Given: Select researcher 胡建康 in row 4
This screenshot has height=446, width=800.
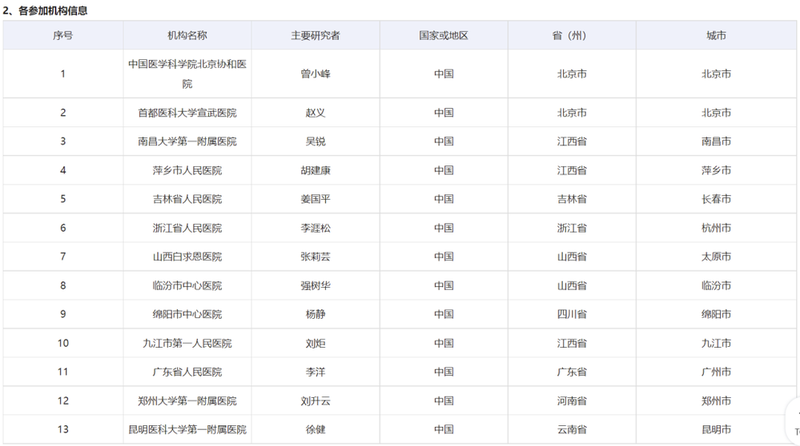Looking at the screenshot, I should [316, 170].
